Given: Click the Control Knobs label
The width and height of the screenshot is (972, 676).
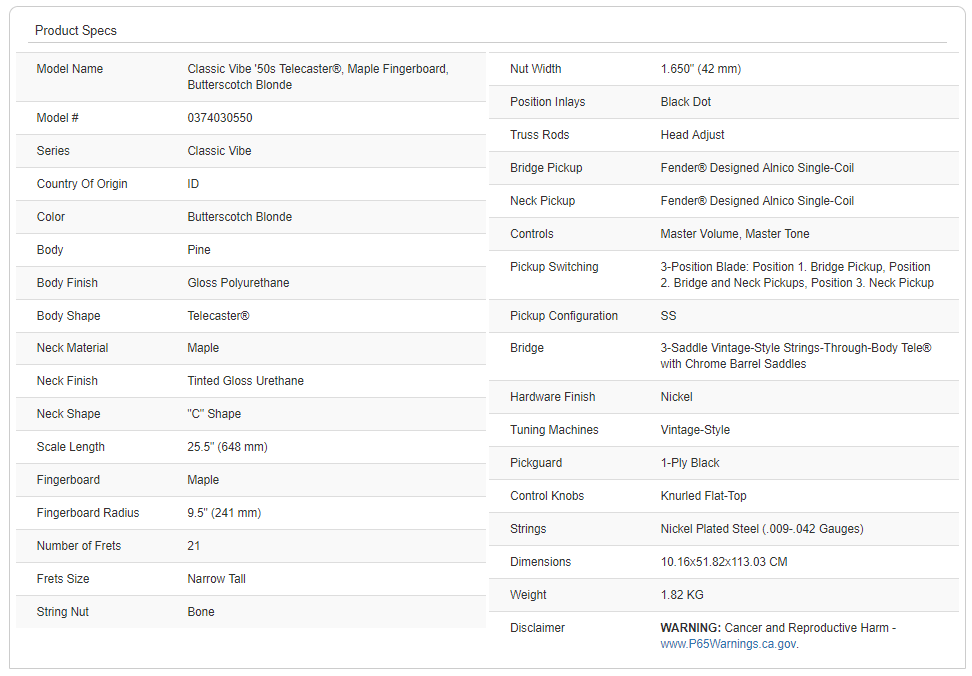Looking at the screenshot, I should [547, 496].
